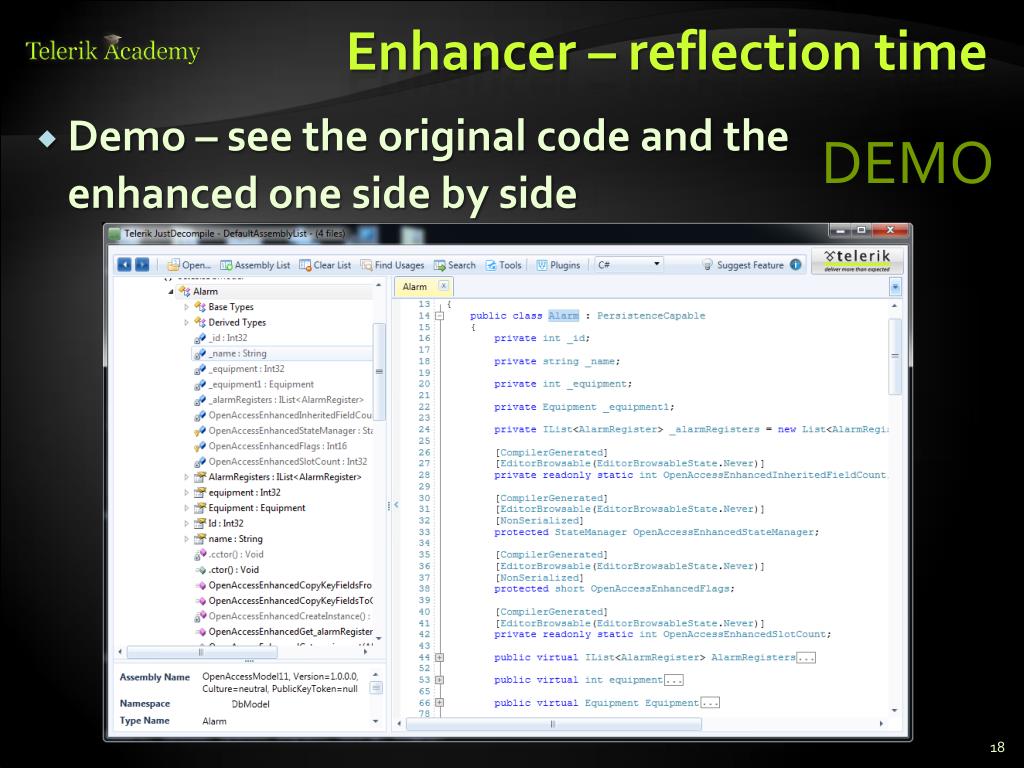Click the forward navigation arrow in JustDecompile toolbar
Viewport: 1024px width, 768px height.
pos(142,264)
